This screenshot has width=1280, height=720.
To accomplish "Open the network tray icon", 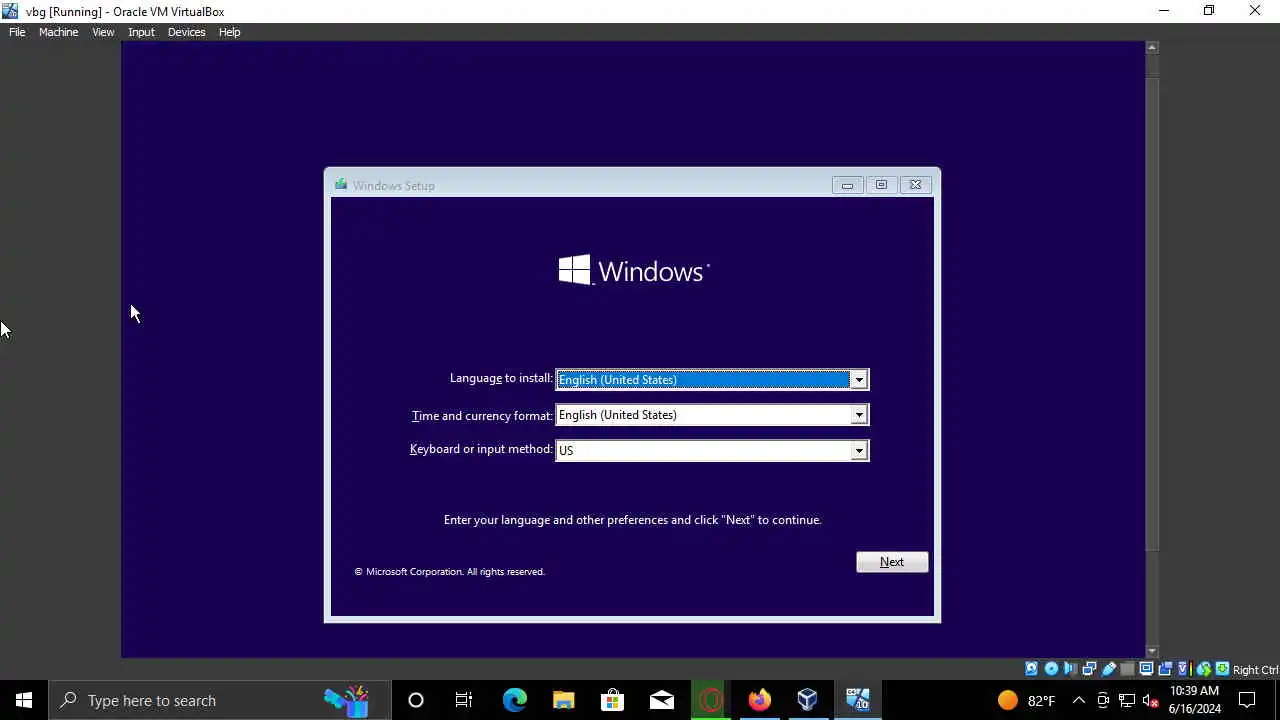I will click(1127, 700).
